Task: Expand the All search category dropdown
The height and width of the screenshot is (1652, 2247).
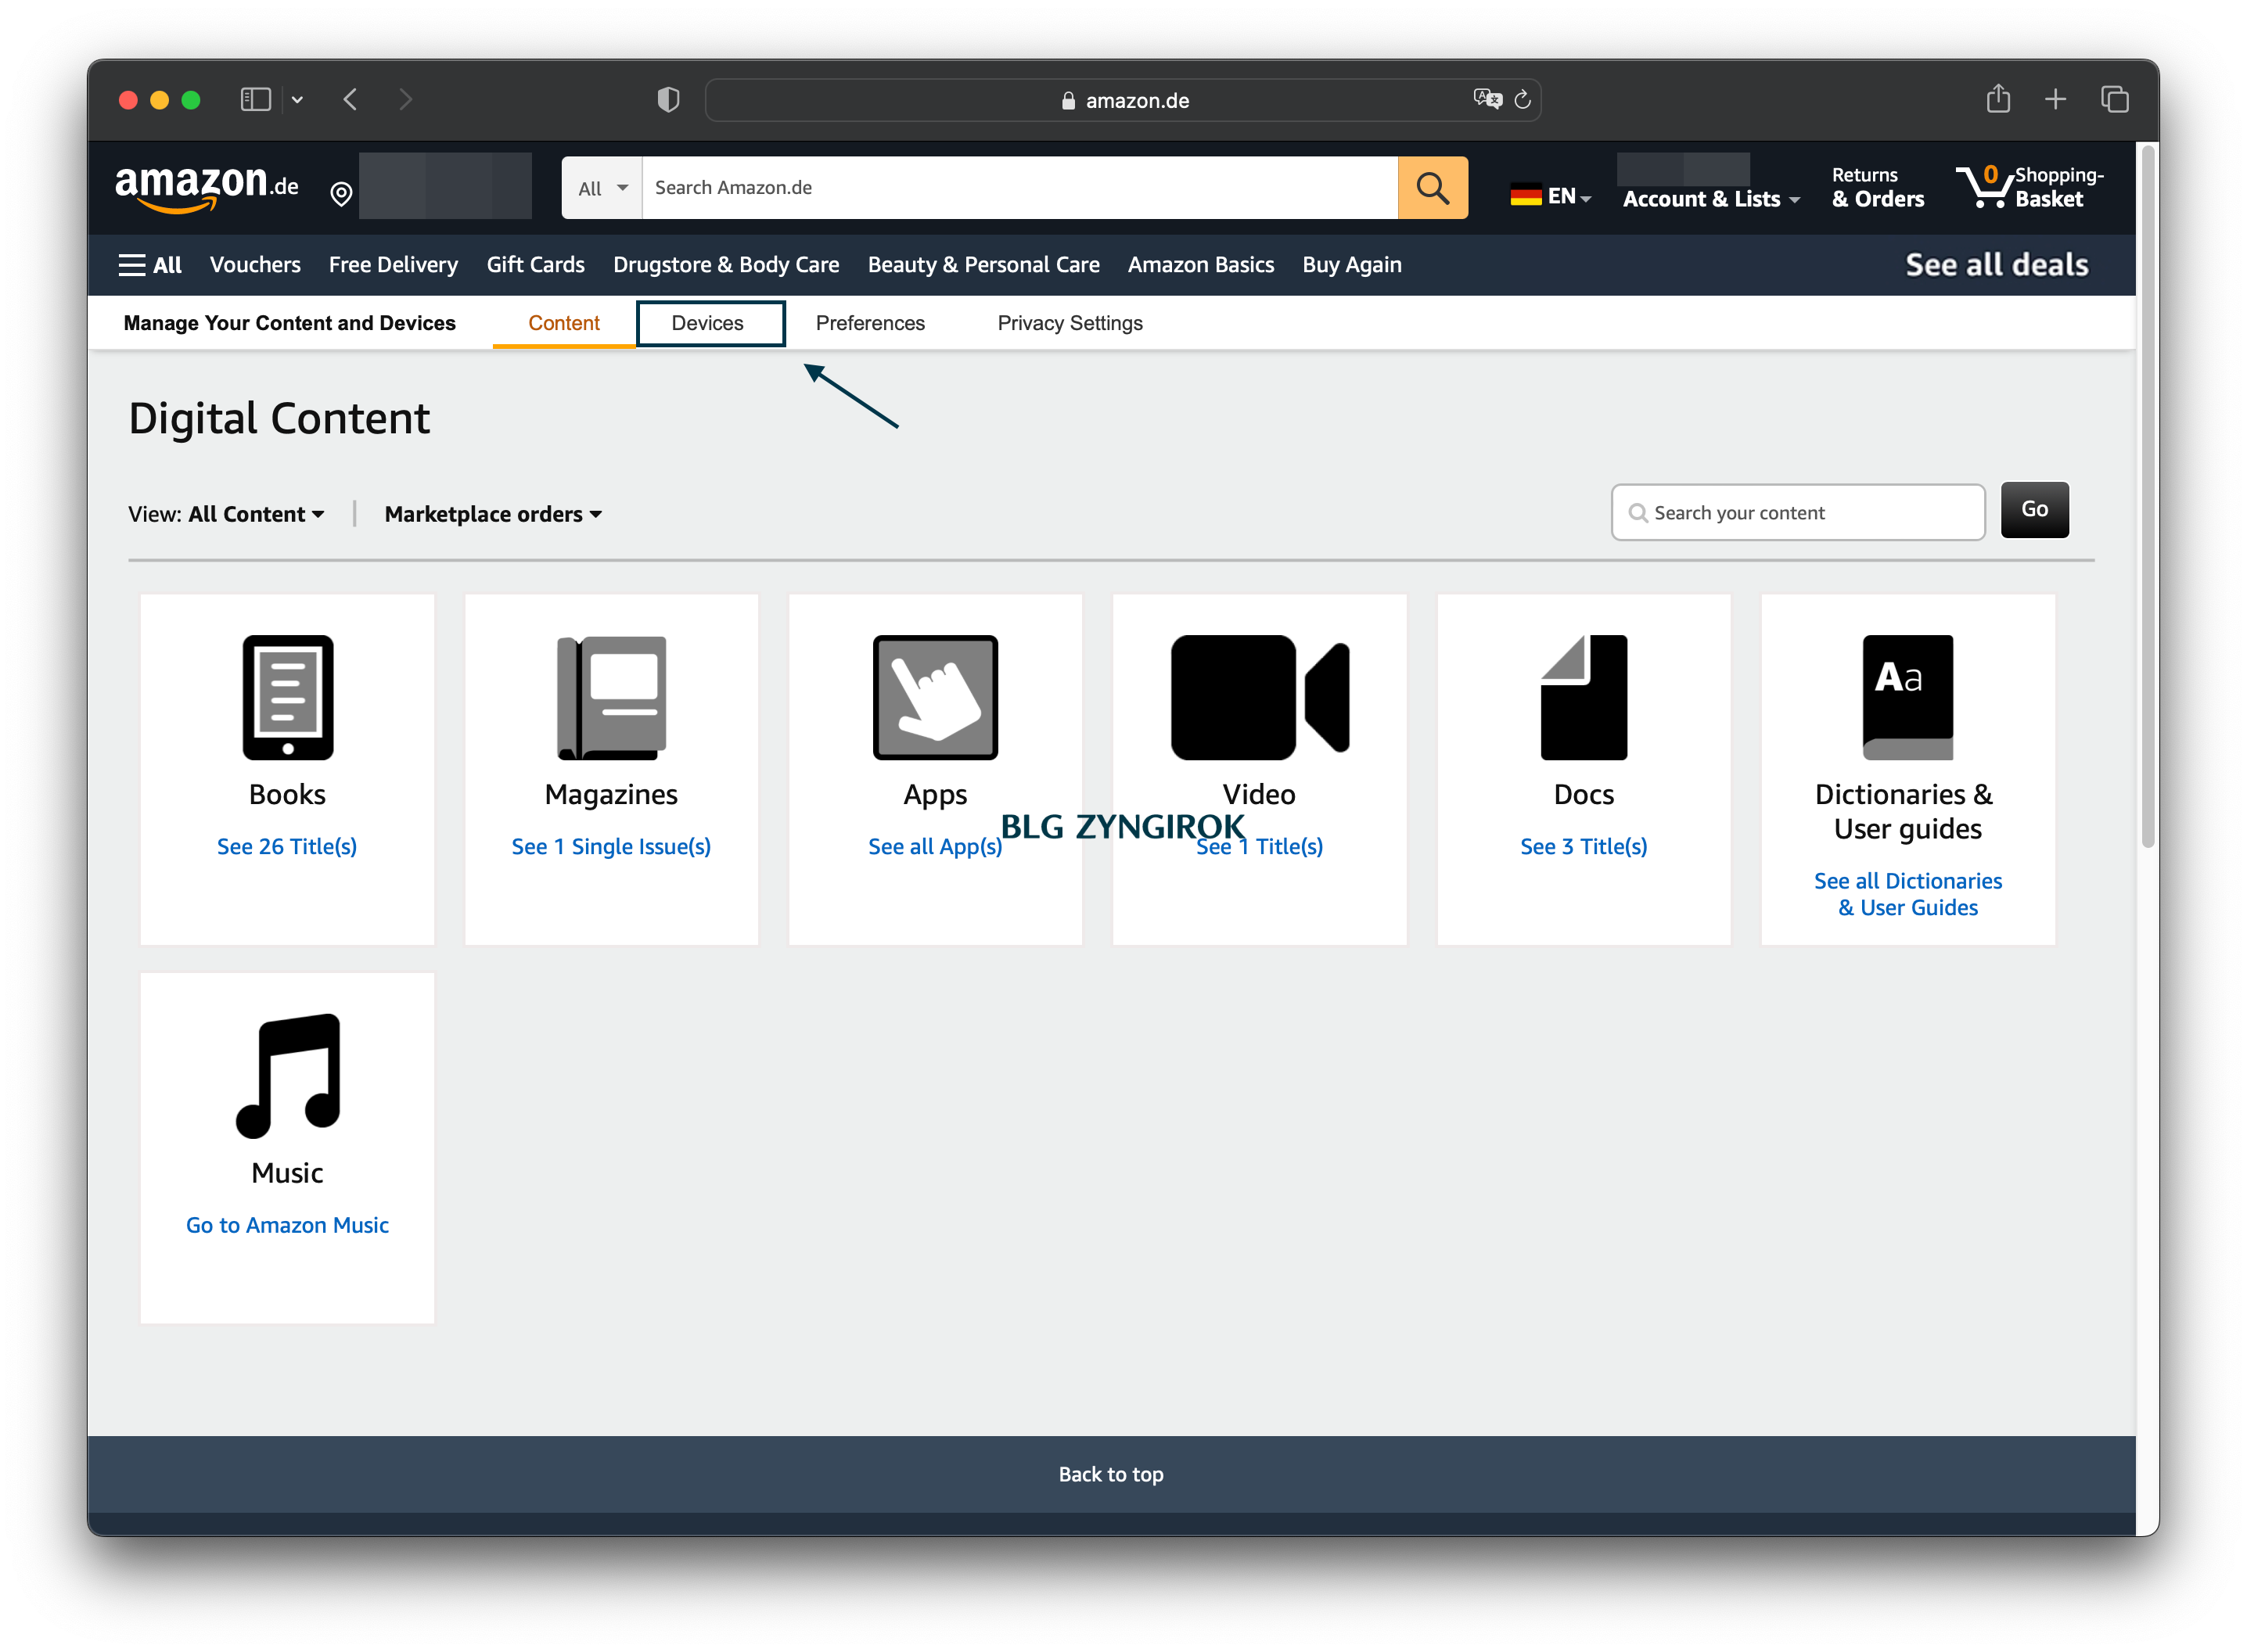Action: click(x=602, y=188)
